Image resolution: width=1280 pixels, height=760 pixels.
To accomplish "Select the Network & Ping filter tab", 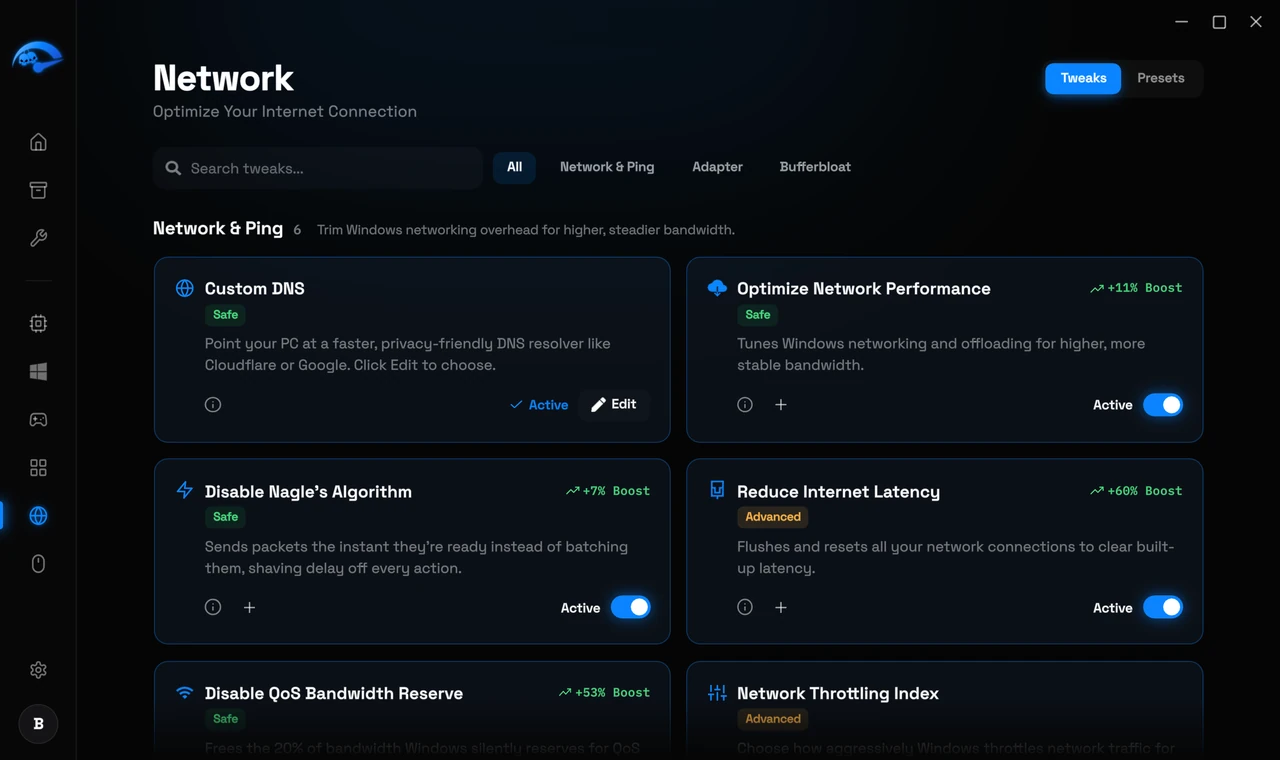I will click(607, 167).
